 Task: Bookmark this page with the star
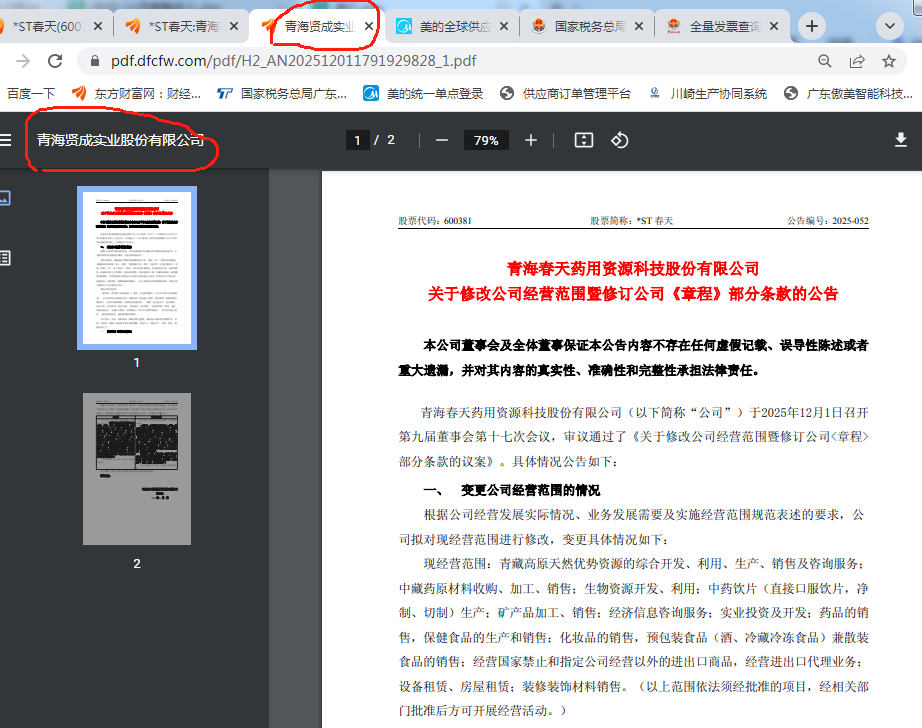point(888,61)
